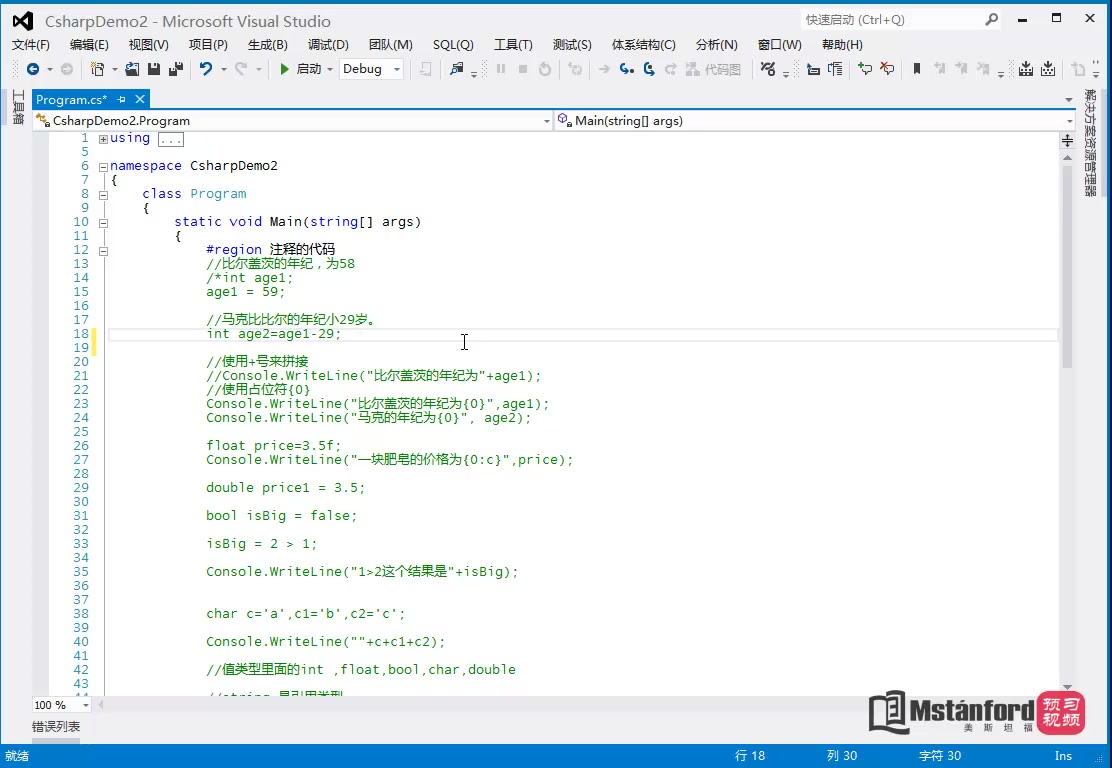Click the line 'float price=3.5f;'
This screenshot has width=1112, height=768.
point(274,445)
